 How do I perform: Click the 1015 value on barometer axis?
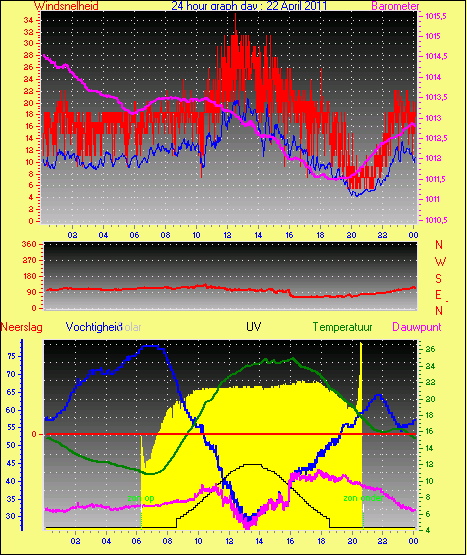(x=433, y=36)
